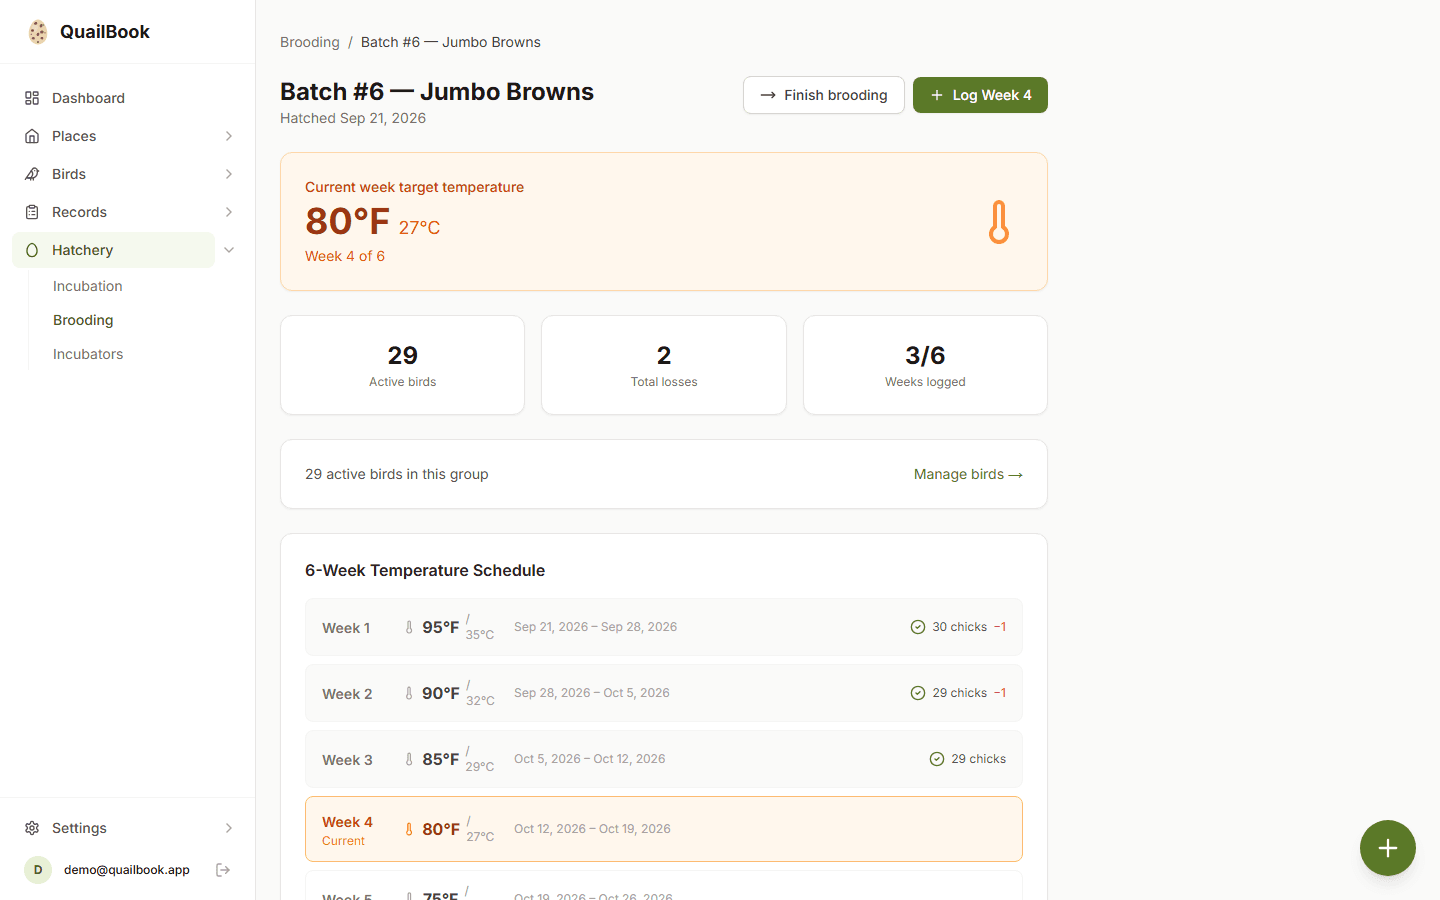Viewport: 1440px width, 900px height.
Task: Open the Manage birds link
Action: point(968,474)
